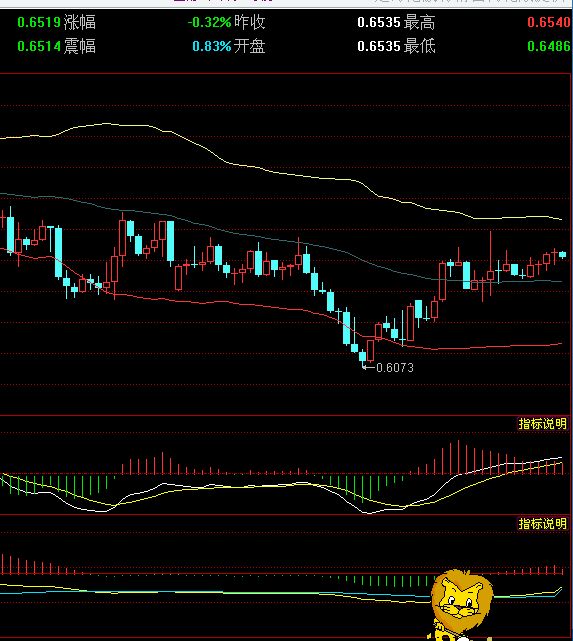Select the 最高 value 0.6540

pos(548,22)
